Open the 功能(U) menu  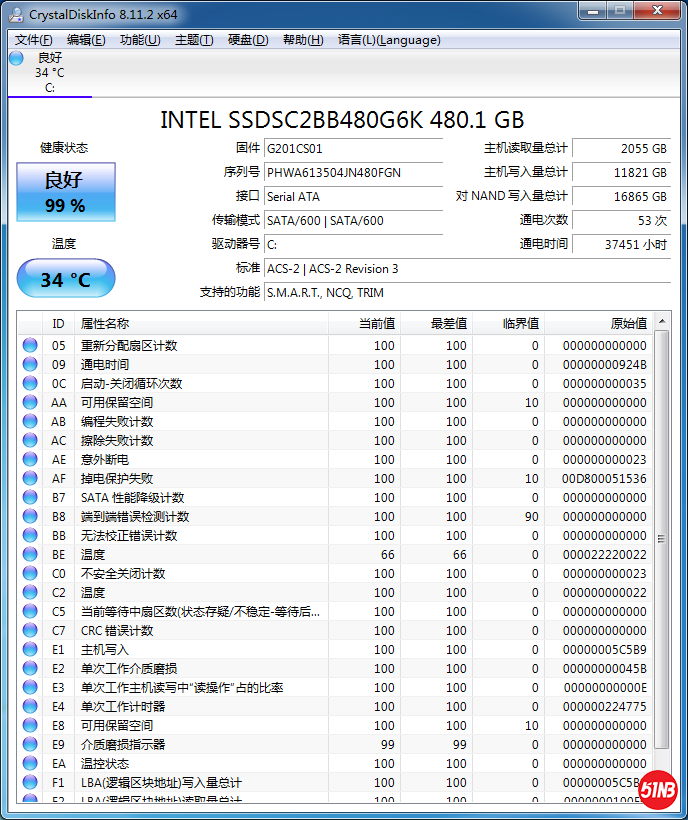click(140, 40)
